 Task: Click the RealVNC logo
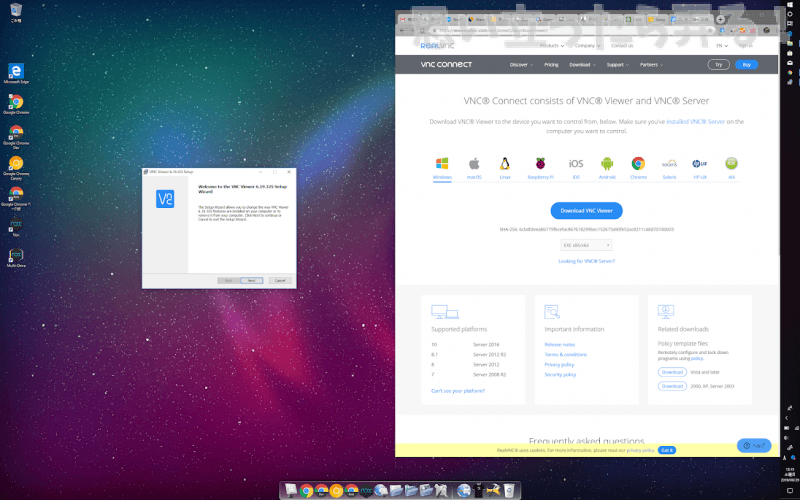point(437,45)
